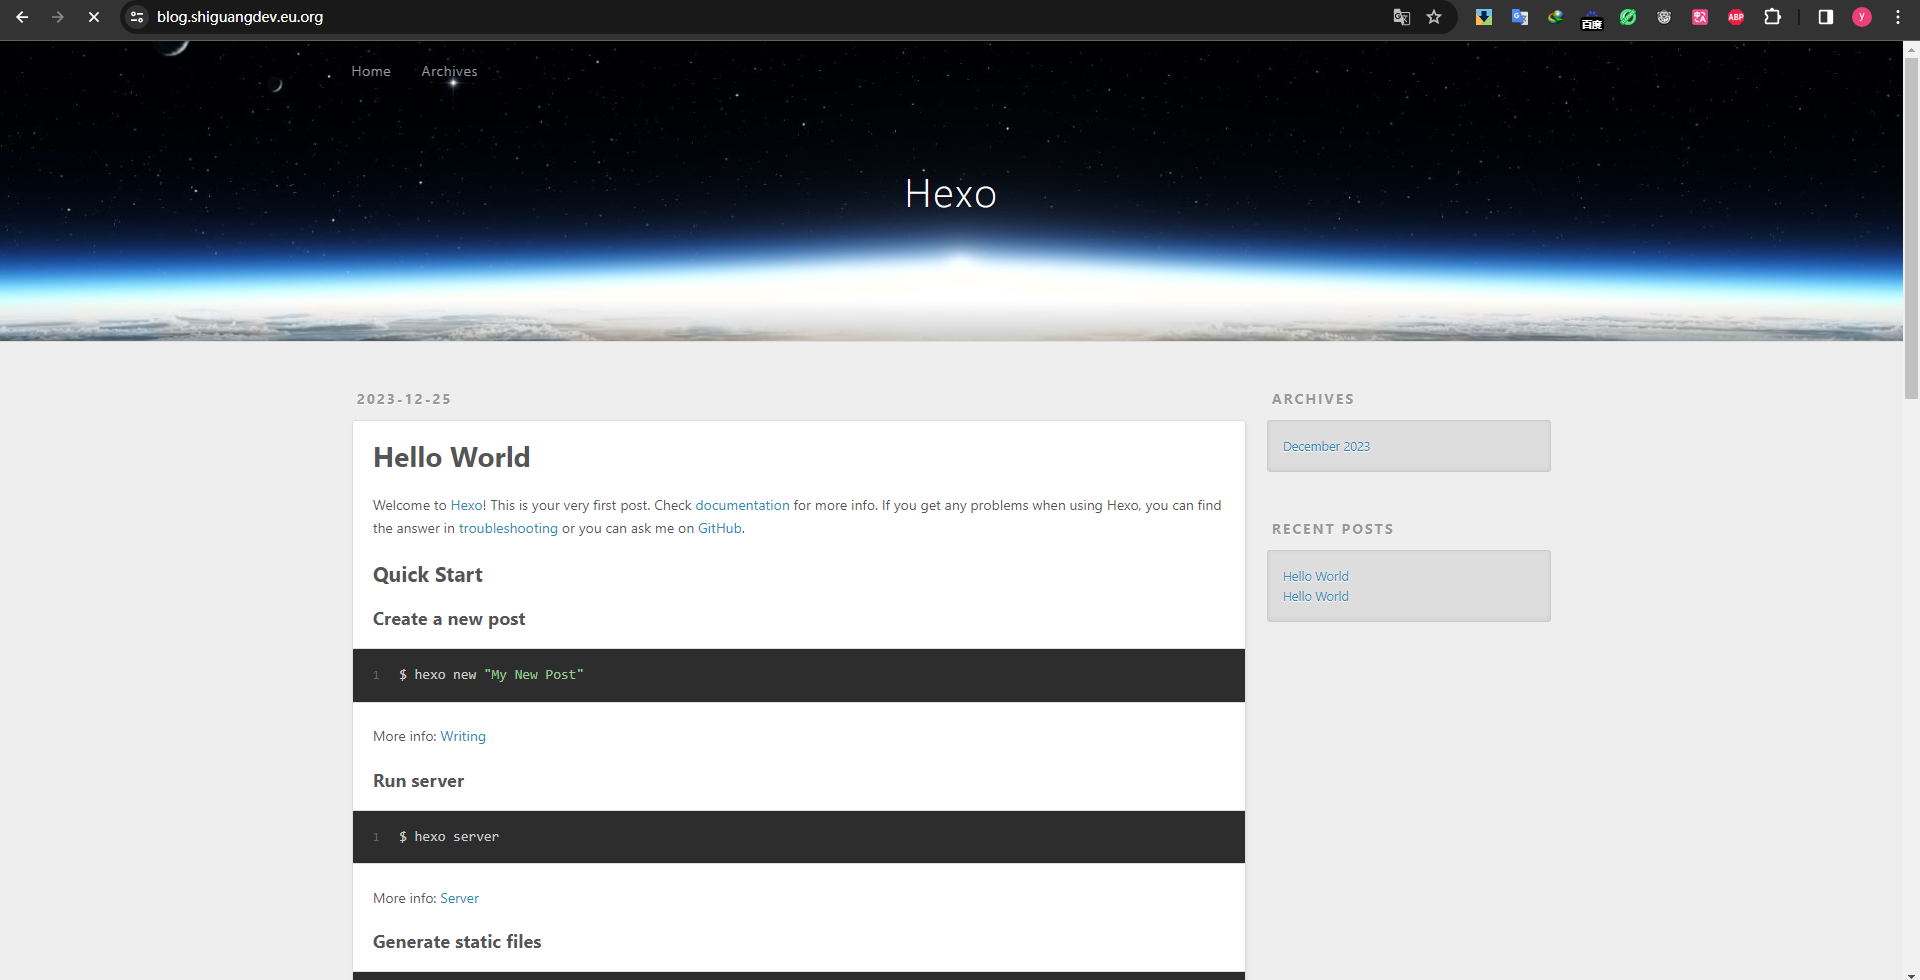This screenshot has width=1920, height=980.
Task: Click the scrollbar up arrow
Action: point(1911,48)
